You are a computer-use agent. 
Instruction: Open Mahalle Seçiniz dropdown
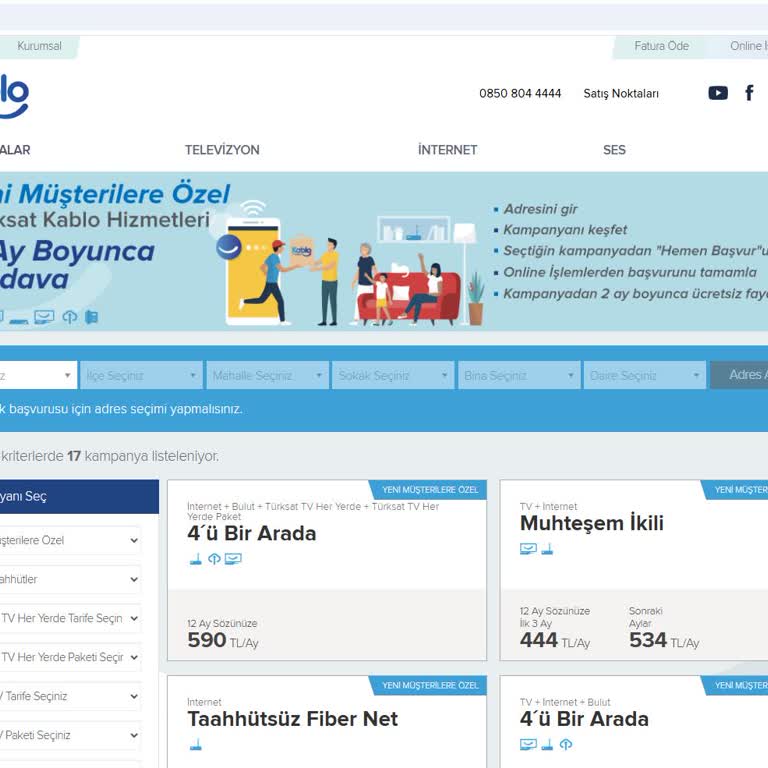click(267, 376)
